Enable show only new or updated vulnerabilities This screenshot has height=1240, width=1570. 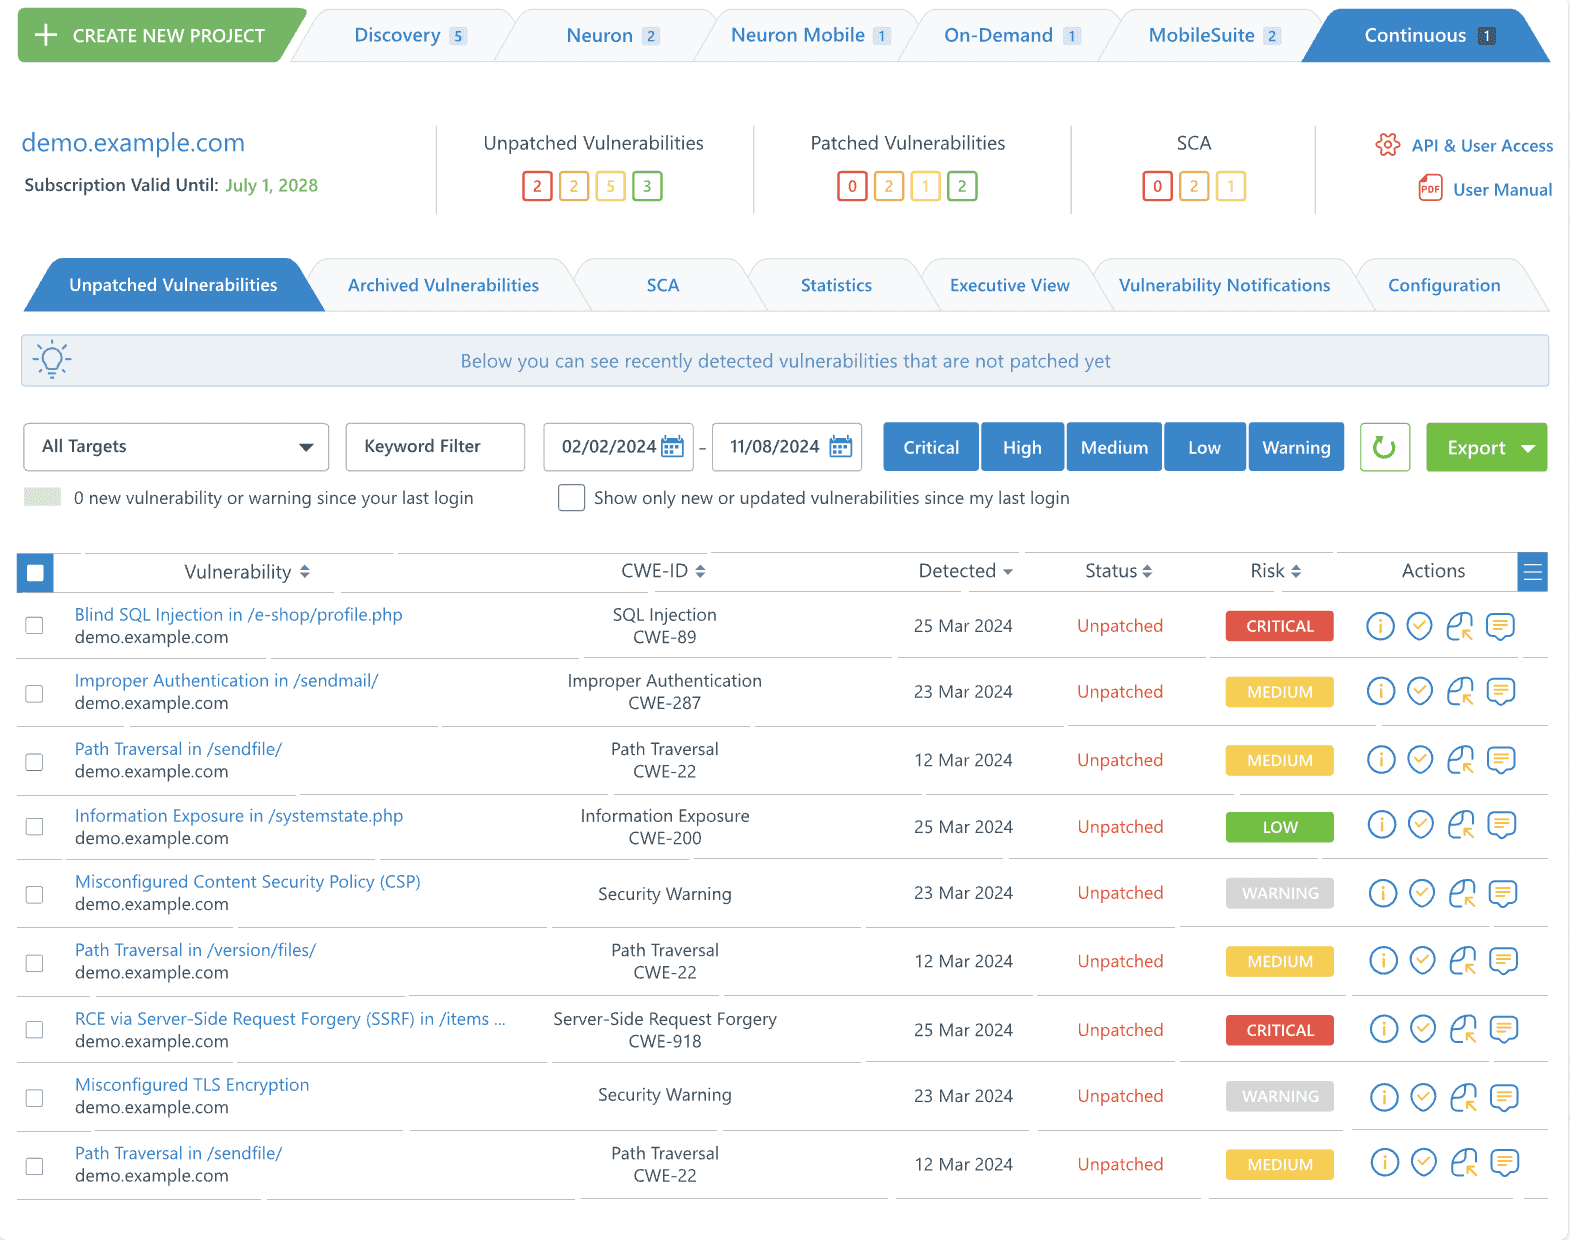pos(571,497)
